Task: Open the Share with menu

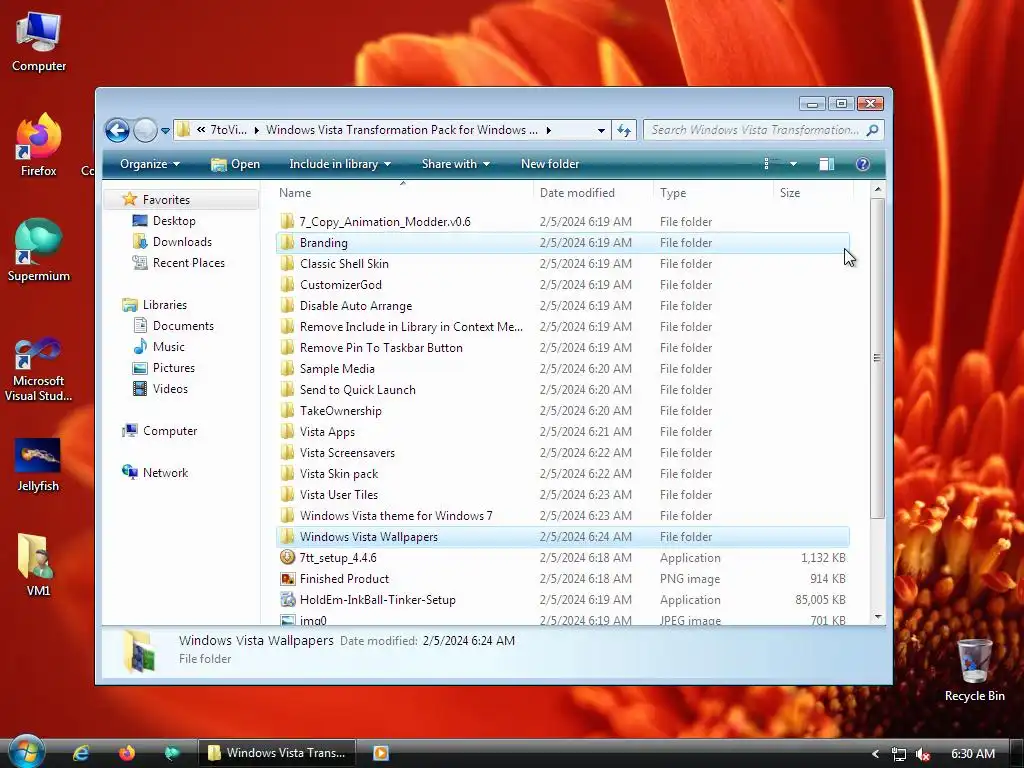Action: coord(455,164)
